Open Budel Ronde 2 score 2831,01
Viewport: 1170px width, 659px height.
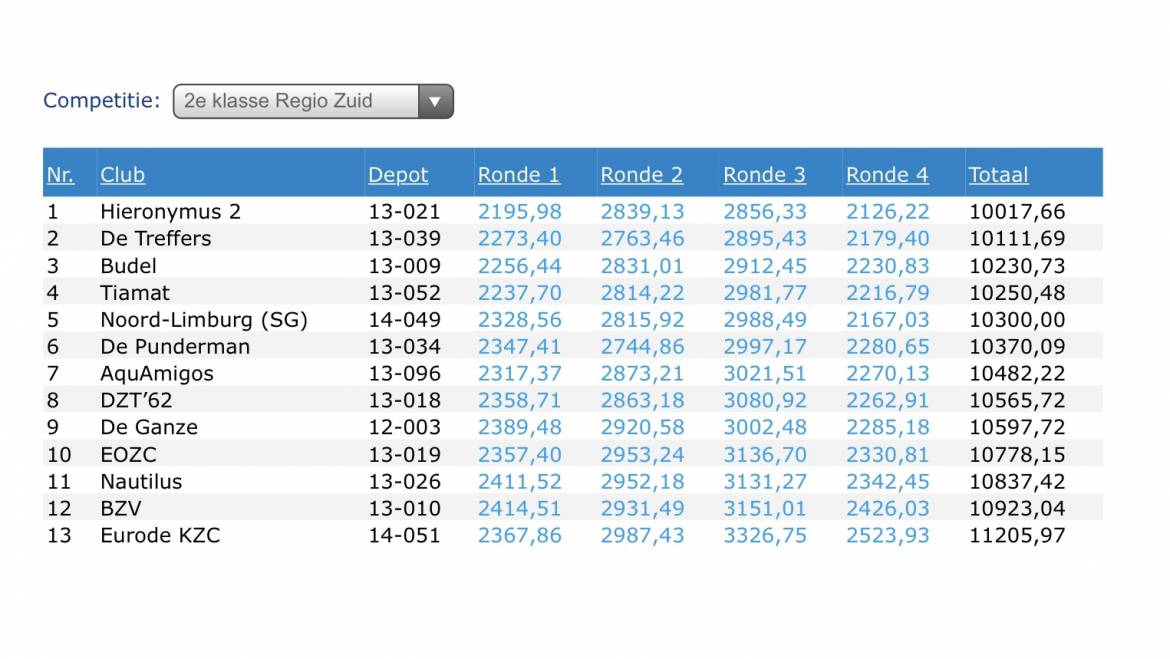point(642,266)
